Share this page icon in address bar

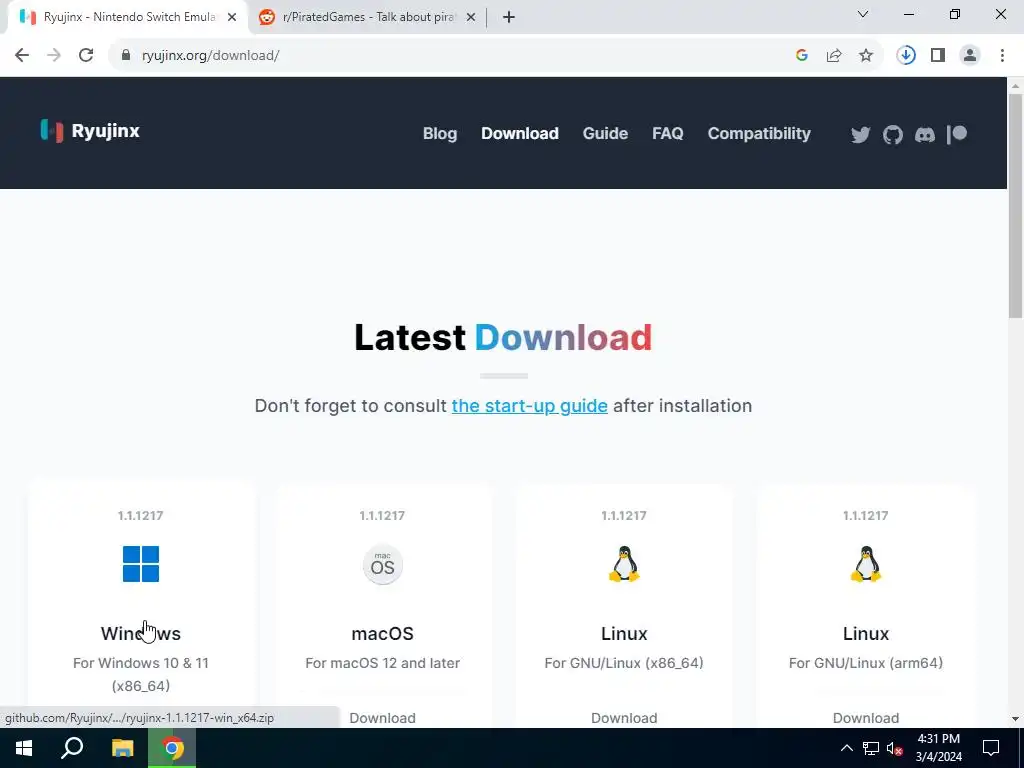coord(834,56)
